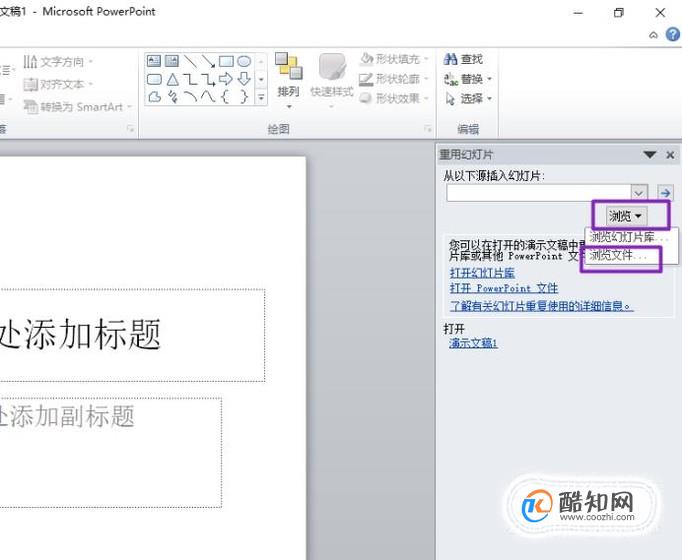Choose 浏览幻灯片库 from browse menu
This screenshot has width=682, height=560.
(629, 237)
